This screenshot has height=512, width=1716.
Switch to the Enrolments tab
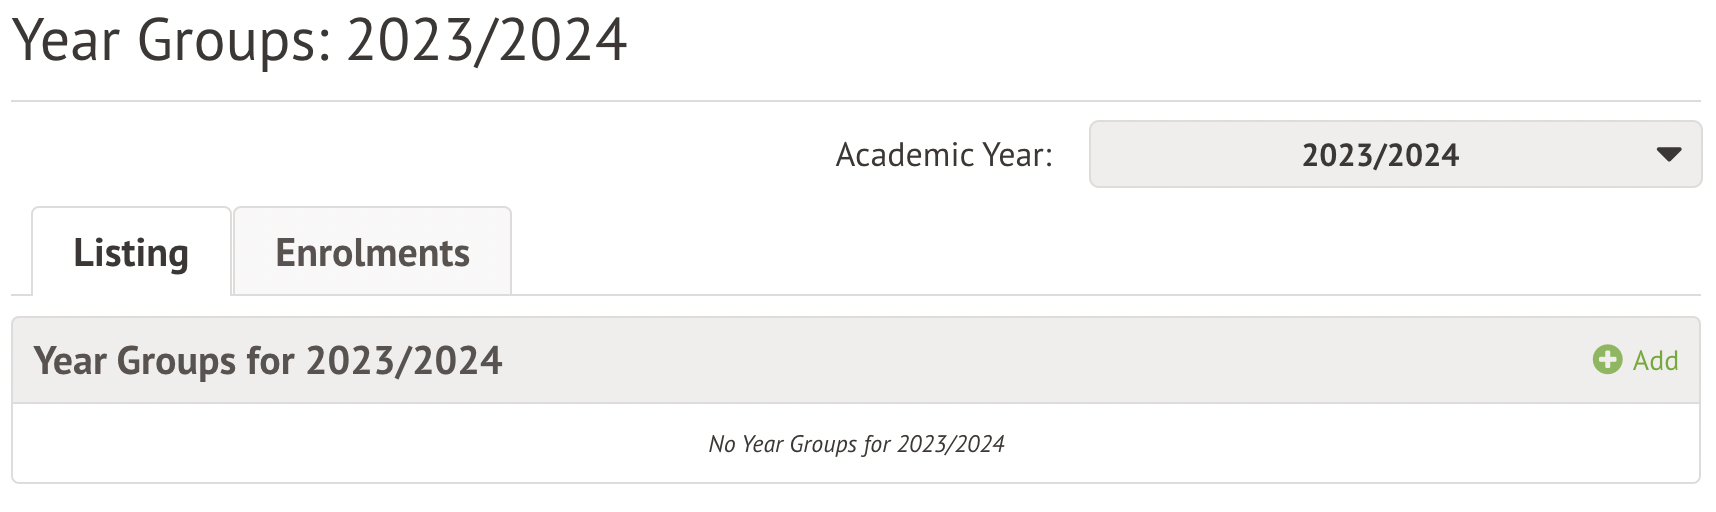(x=372, y=253)
